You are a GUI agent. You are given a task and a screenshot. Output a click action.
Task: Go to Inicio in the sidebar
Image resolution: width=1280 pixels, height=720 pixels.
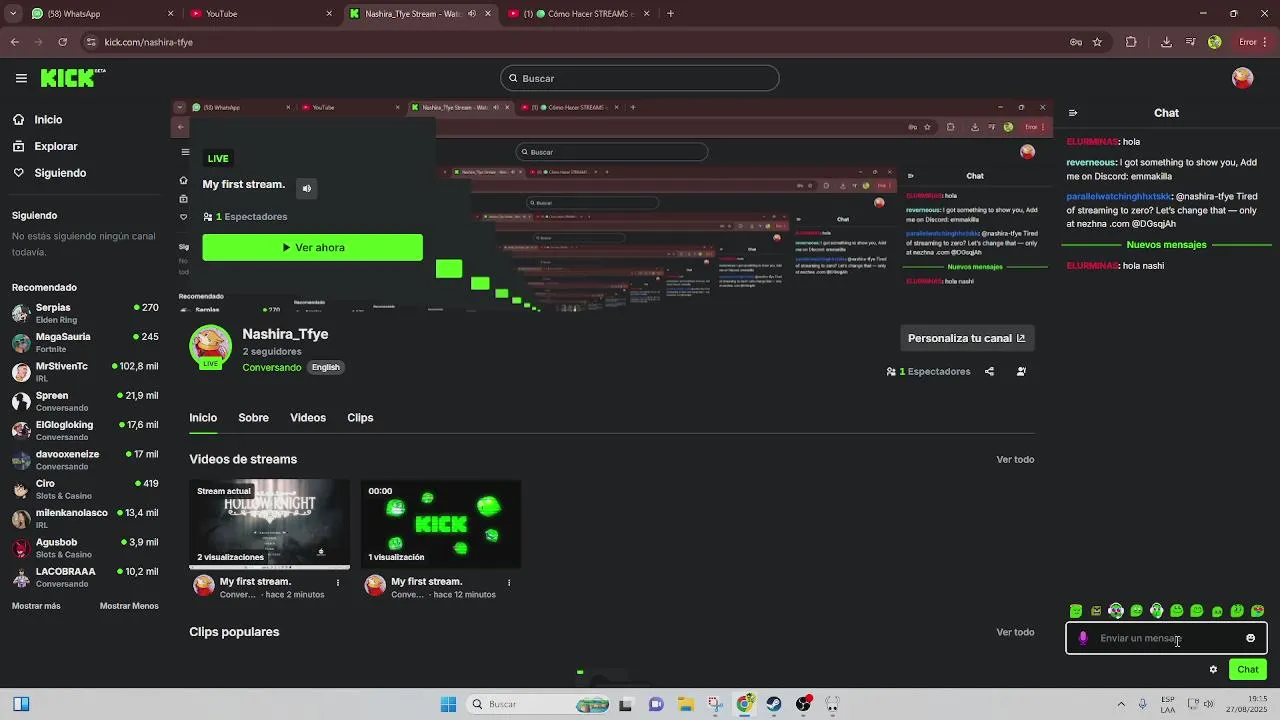tap(48, 119)
